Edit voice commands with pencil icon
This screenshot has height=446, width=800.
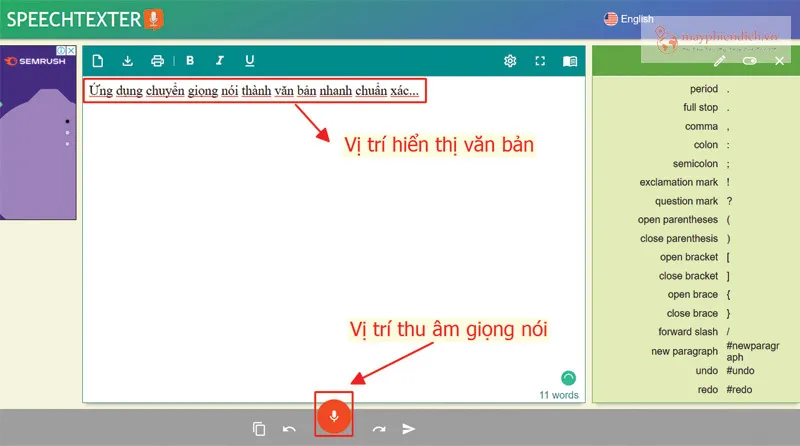coord(719,61)
